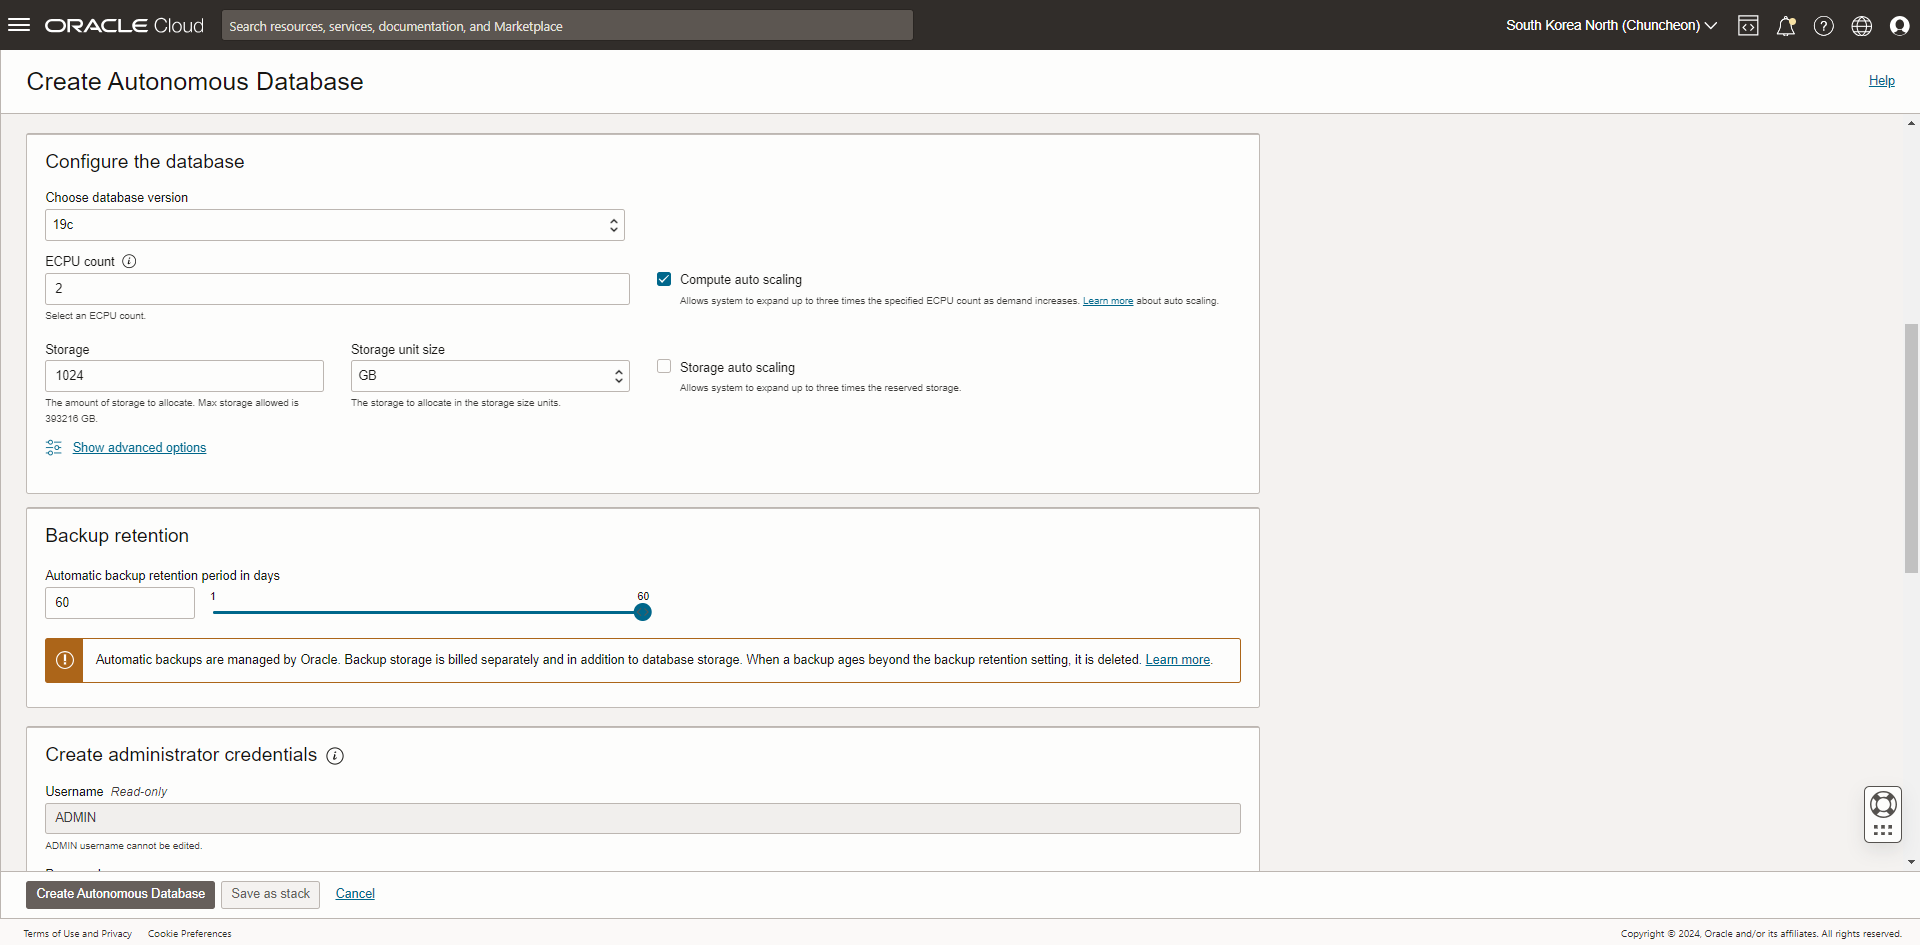Viewport: 1920px width, 945px height.
Task: Click the Backup retention heading
Action: coord(117,536)
